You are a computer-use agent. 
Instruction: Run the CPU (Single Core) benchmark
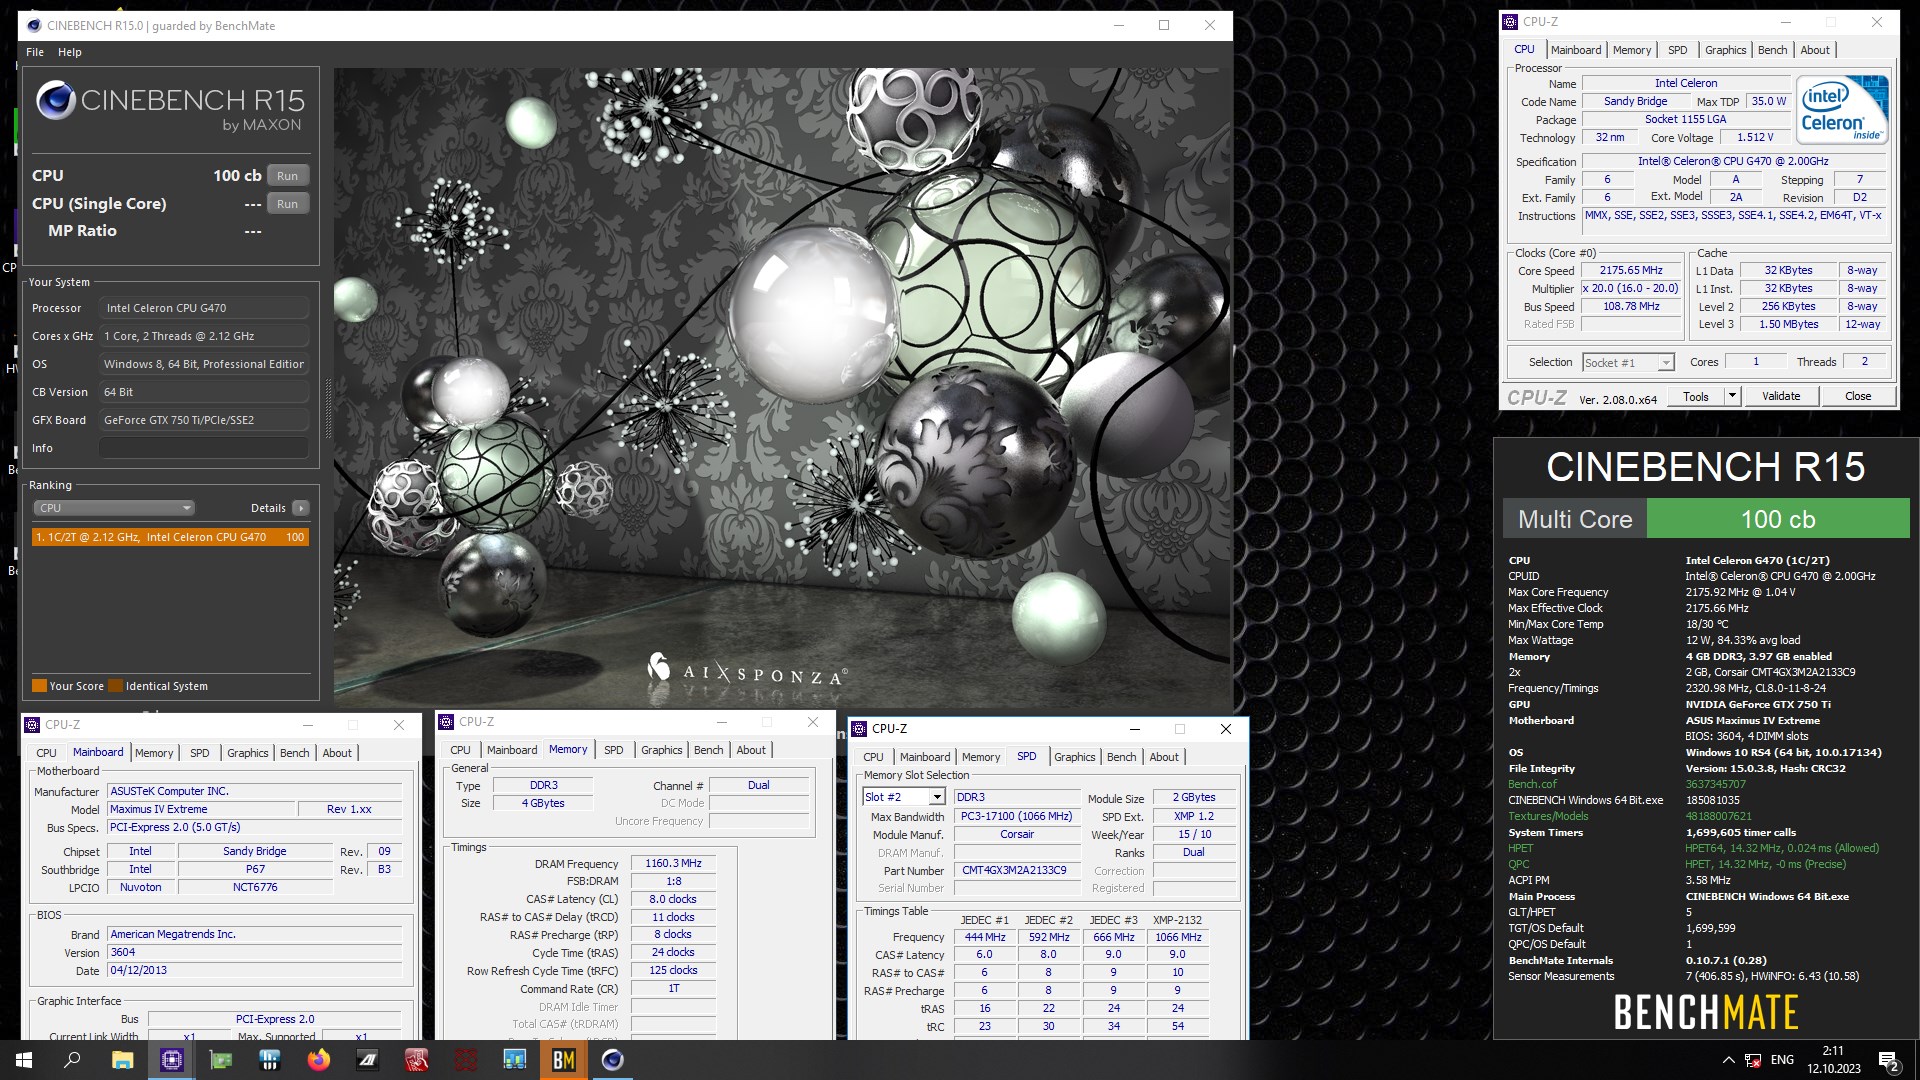pyautogui.click(x=287, y=204)
